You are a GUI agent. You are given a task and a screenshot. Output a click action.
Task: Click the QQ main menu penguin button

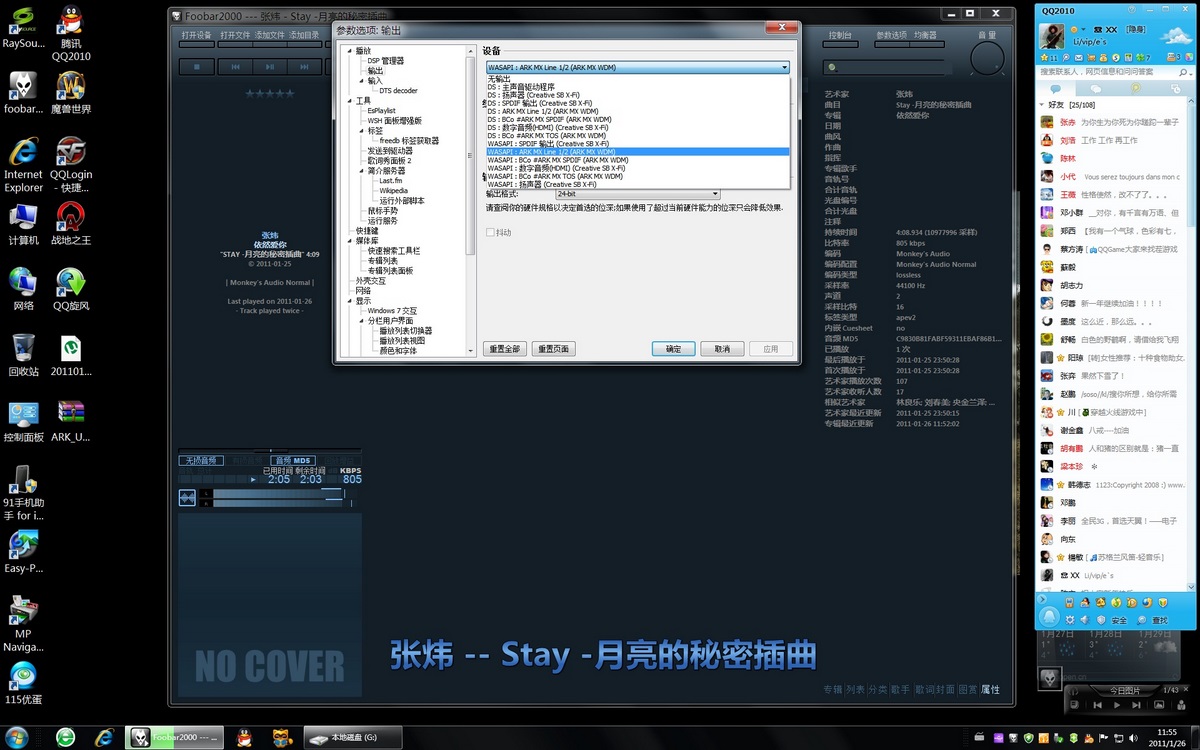1049,617
